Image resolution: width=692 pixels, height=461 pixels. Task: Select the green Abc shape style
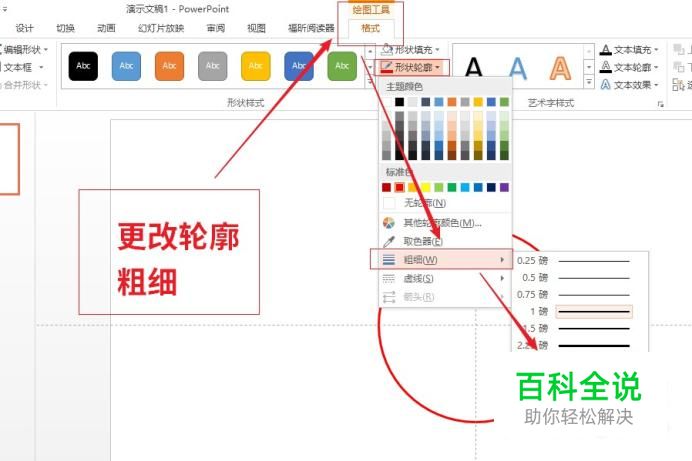(342, 66)
